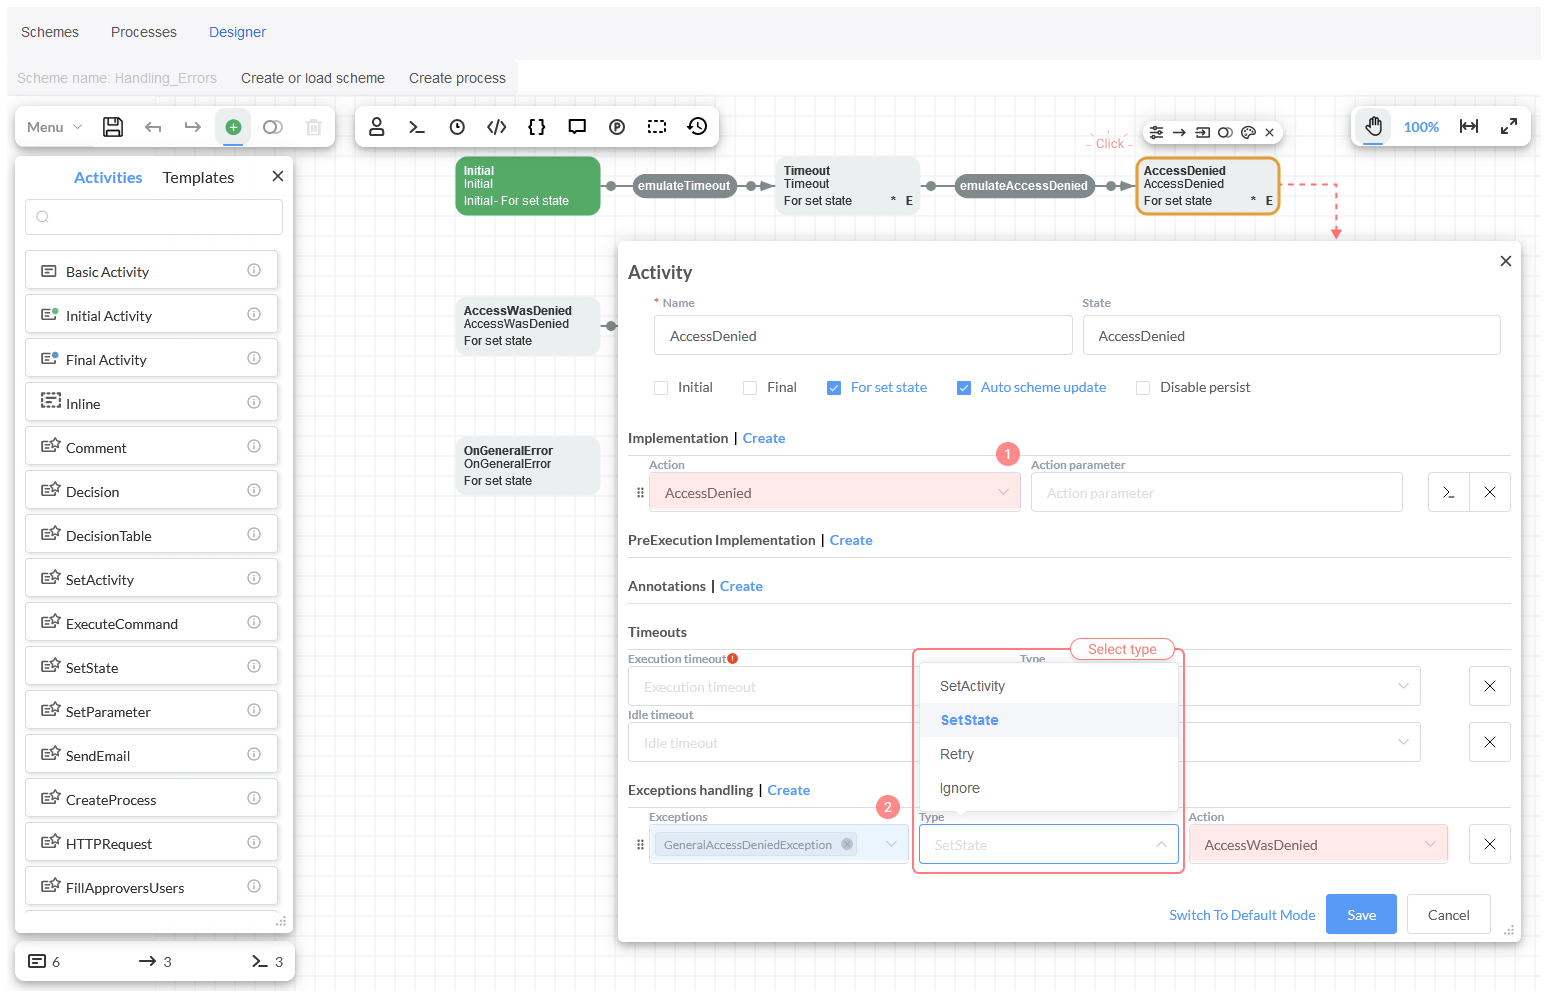1548x1006 pixels.
Task: Click the code edit button for Action parameter
Action: pos(1449,492)
